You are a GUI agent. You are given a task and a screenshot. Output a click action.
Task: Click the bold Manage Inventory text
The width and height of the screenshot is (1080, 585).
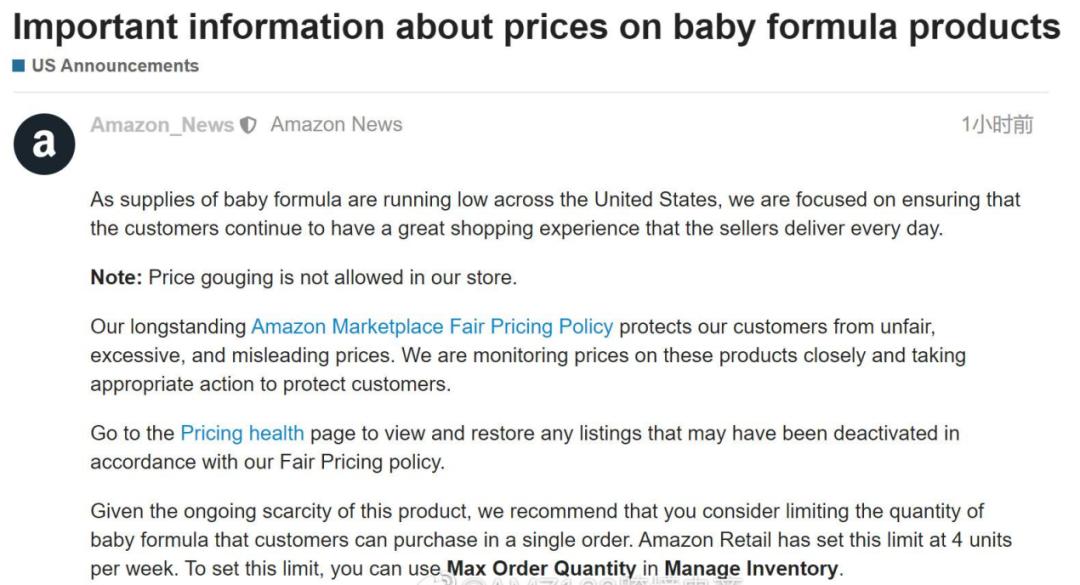pyautogui.click(x=751, y=569)
